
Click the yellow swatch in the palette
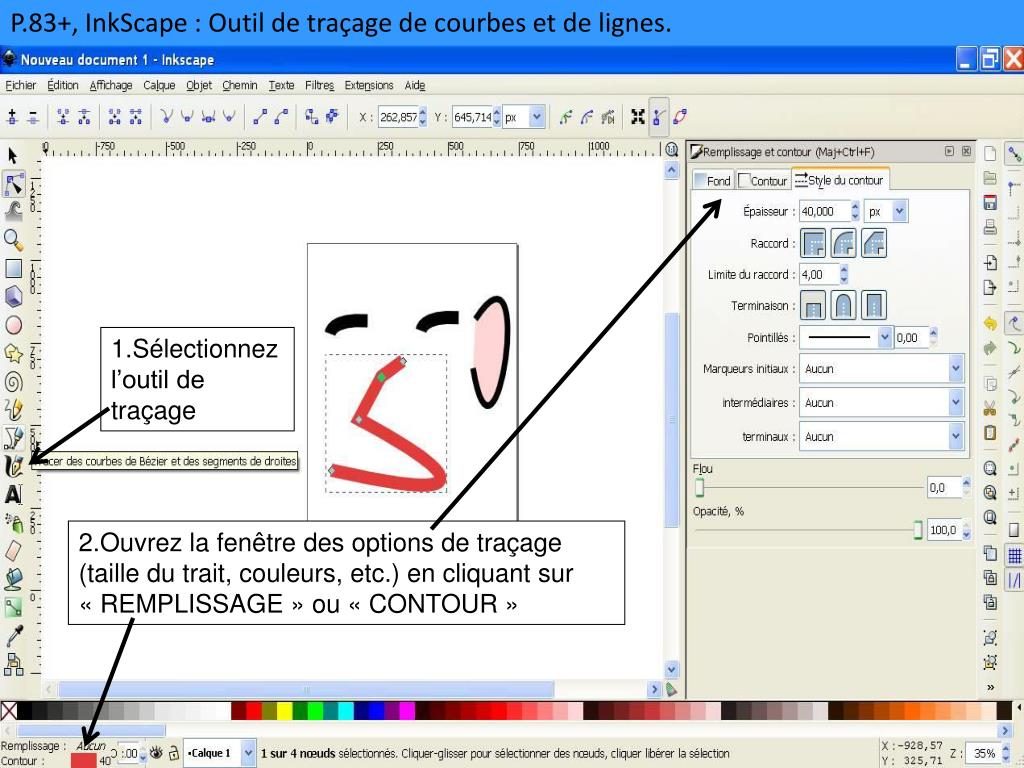click(285, 710)
